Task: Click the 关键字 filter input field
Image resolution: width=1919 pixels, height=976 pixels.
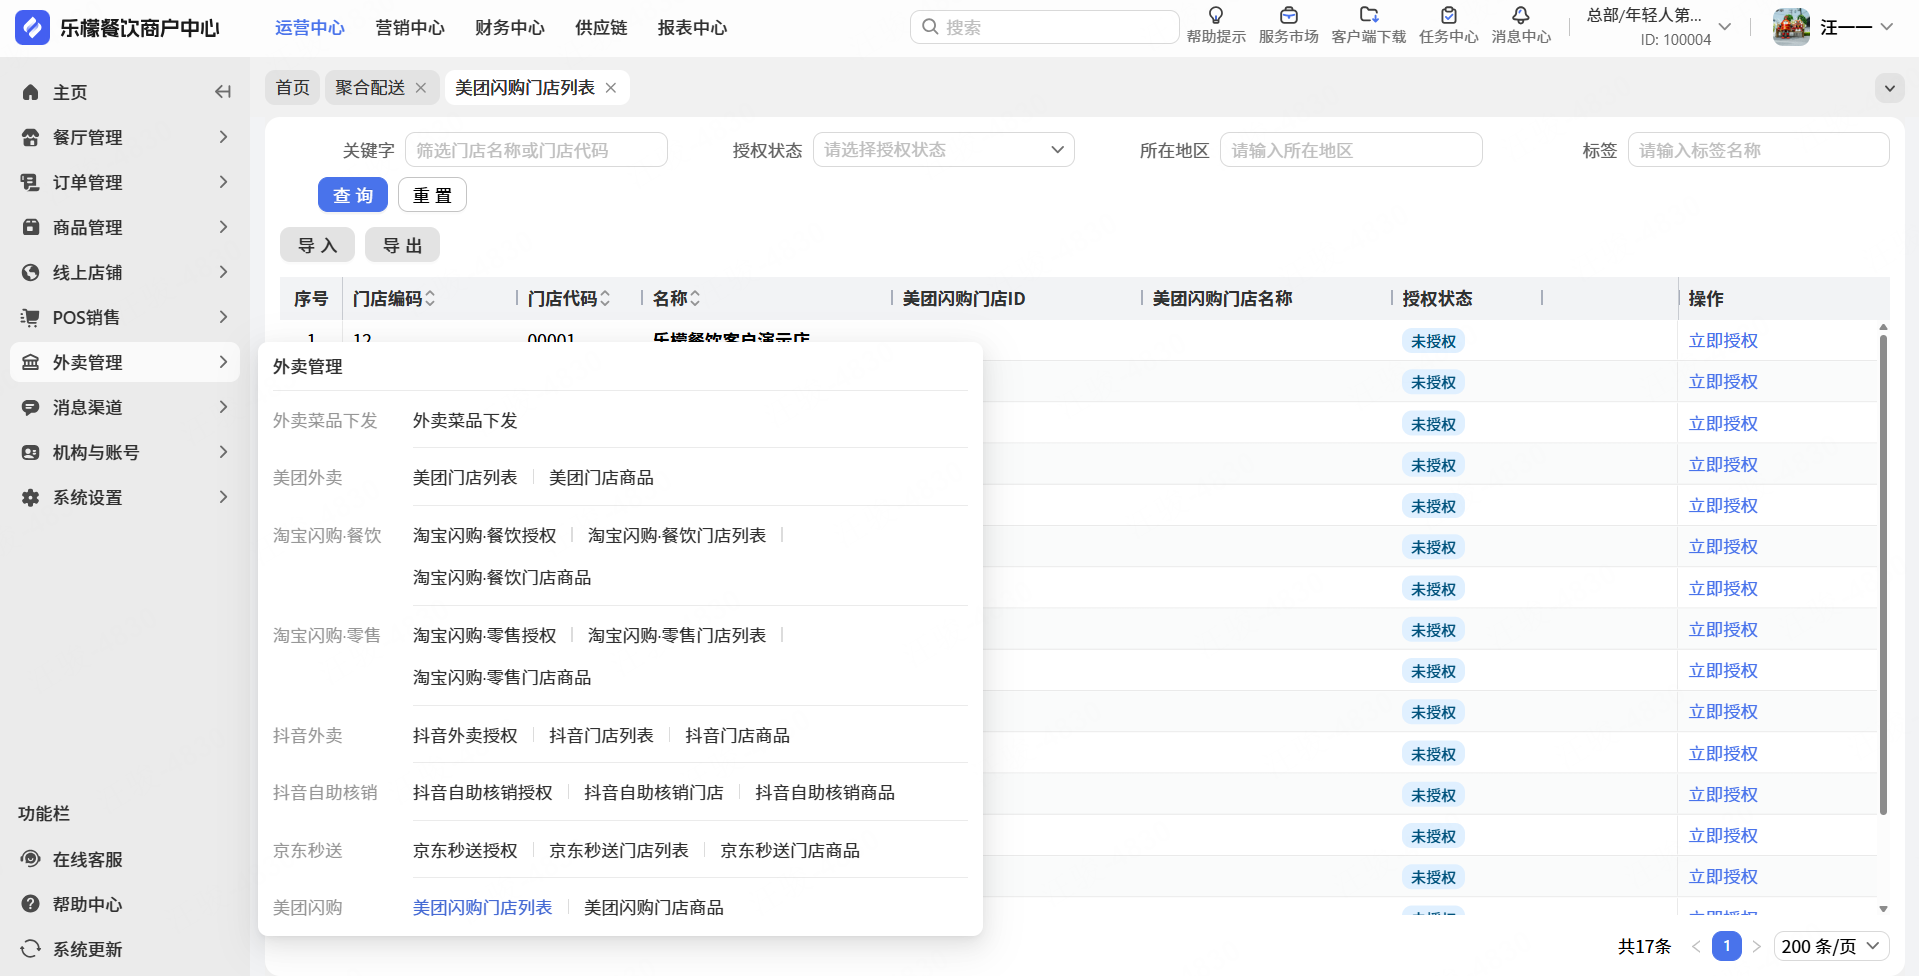Action: [x=536, y=150]
